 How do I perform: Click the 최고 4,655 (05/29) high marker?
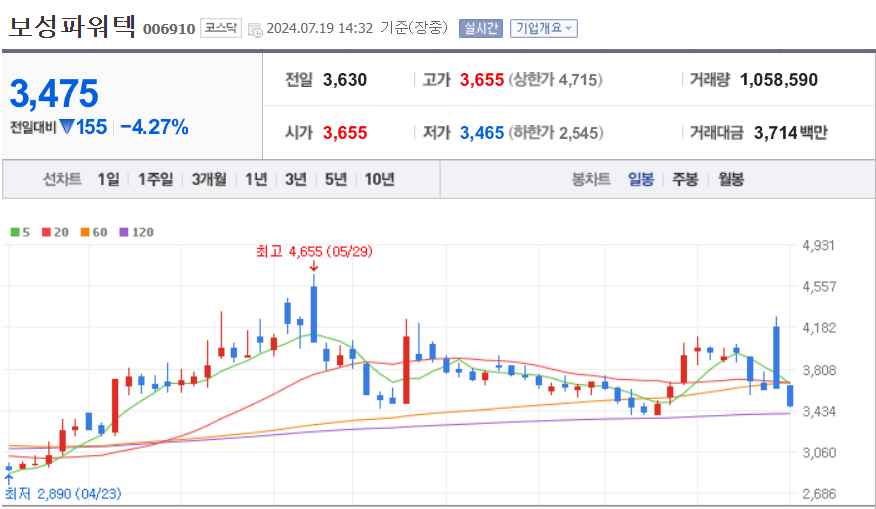point(314,252)
